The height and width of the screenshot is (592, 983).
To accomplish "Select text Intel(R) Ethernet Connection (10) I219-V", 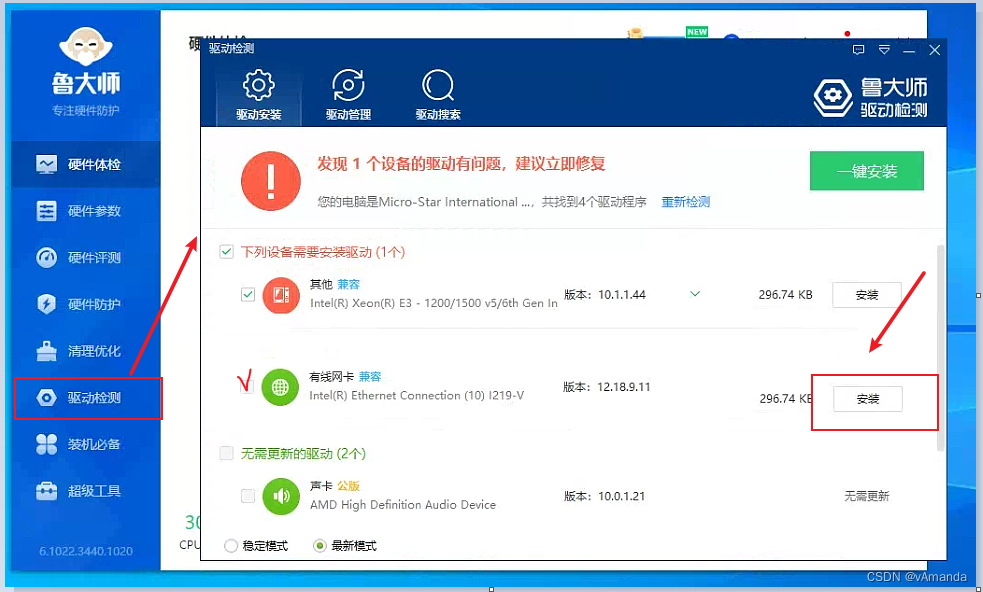I will tap(416, 396).
